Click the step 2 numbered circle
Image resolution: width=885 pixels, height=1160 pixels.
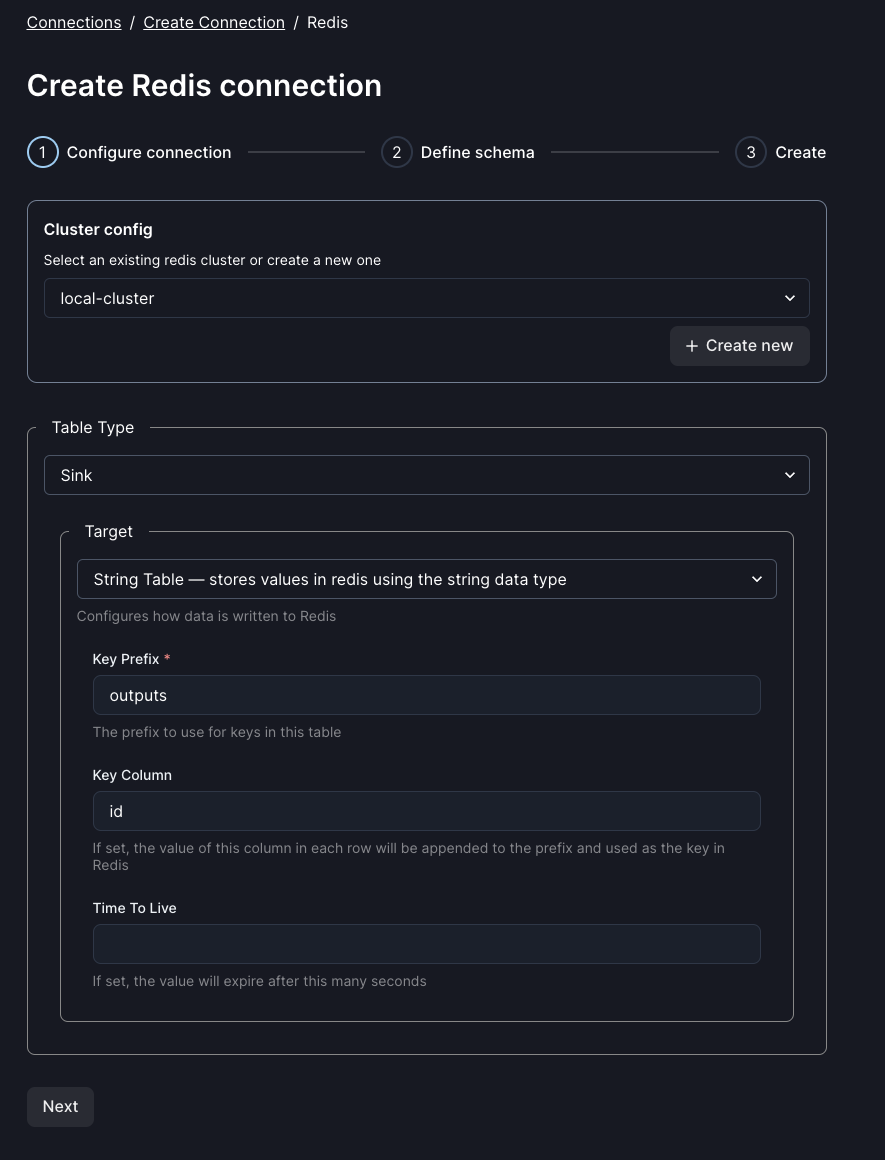point(396,152)
